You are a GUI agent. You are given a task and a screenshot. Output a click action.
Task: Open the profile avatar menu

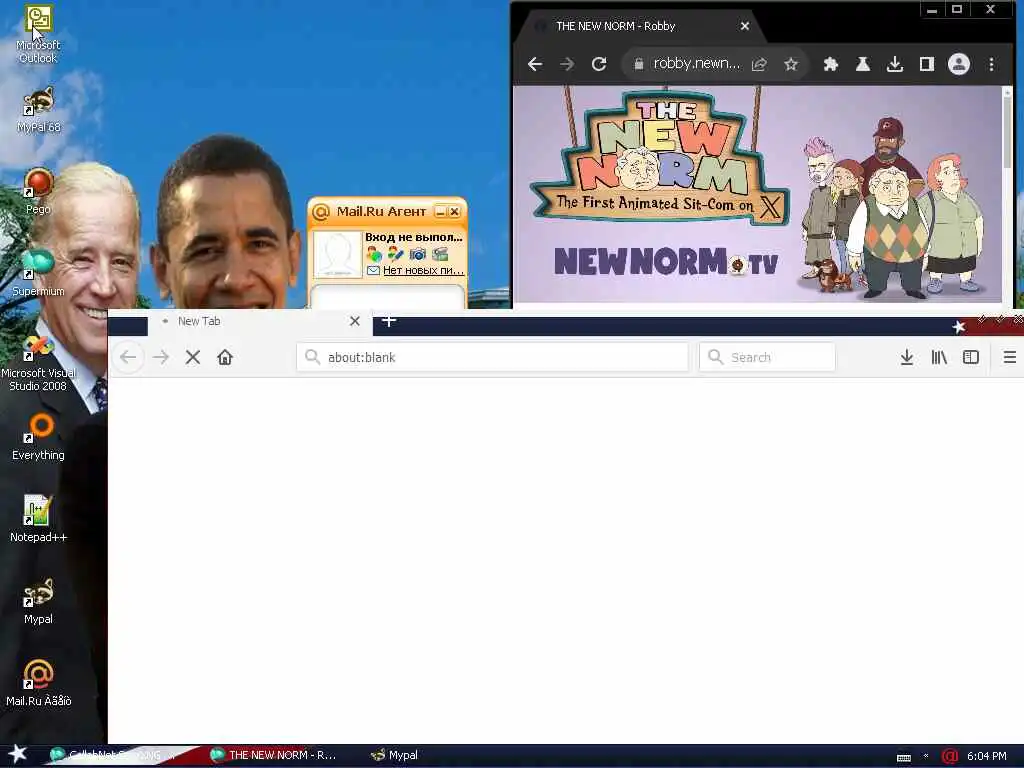pos(959,64)
